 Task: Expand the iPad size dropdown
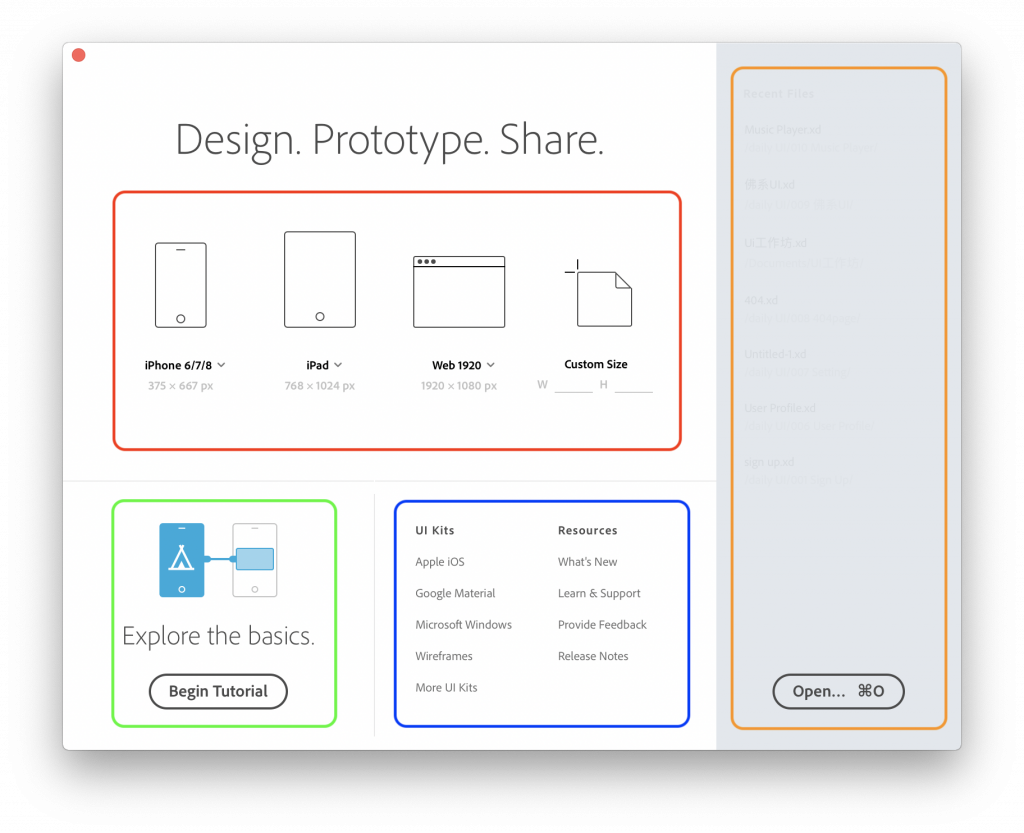point(338,365)
